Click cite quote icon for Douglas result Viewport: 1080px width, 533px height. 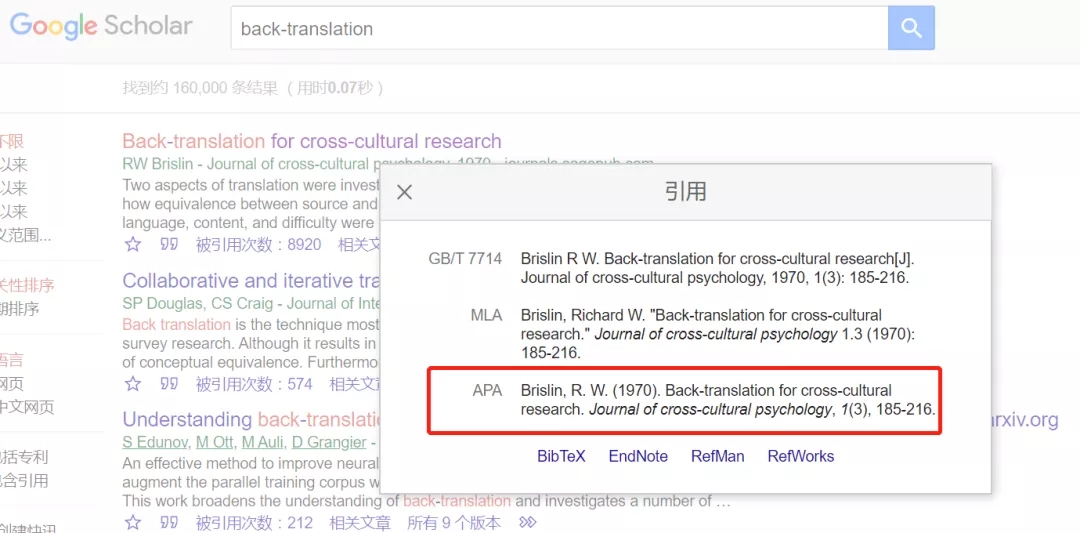pyautogui.click(x=169, y=384)
